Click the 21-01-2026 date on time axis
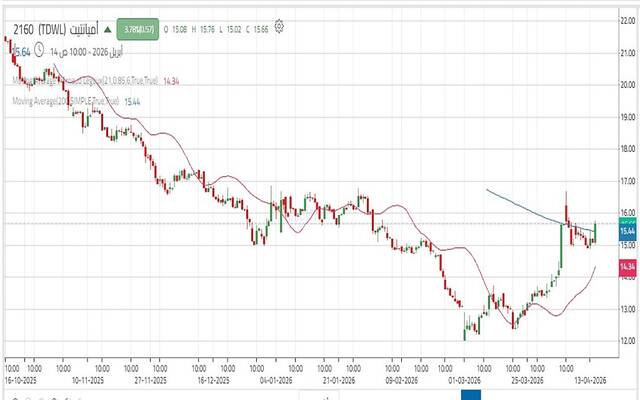 pos(343,381)
